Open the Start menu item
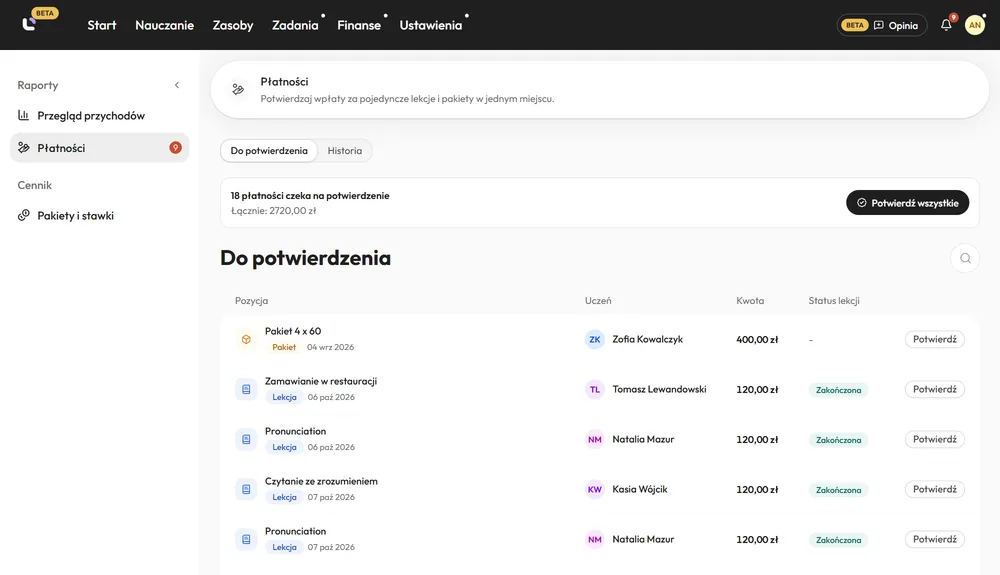Viewport: 1000px width, 575px height. 102,25
